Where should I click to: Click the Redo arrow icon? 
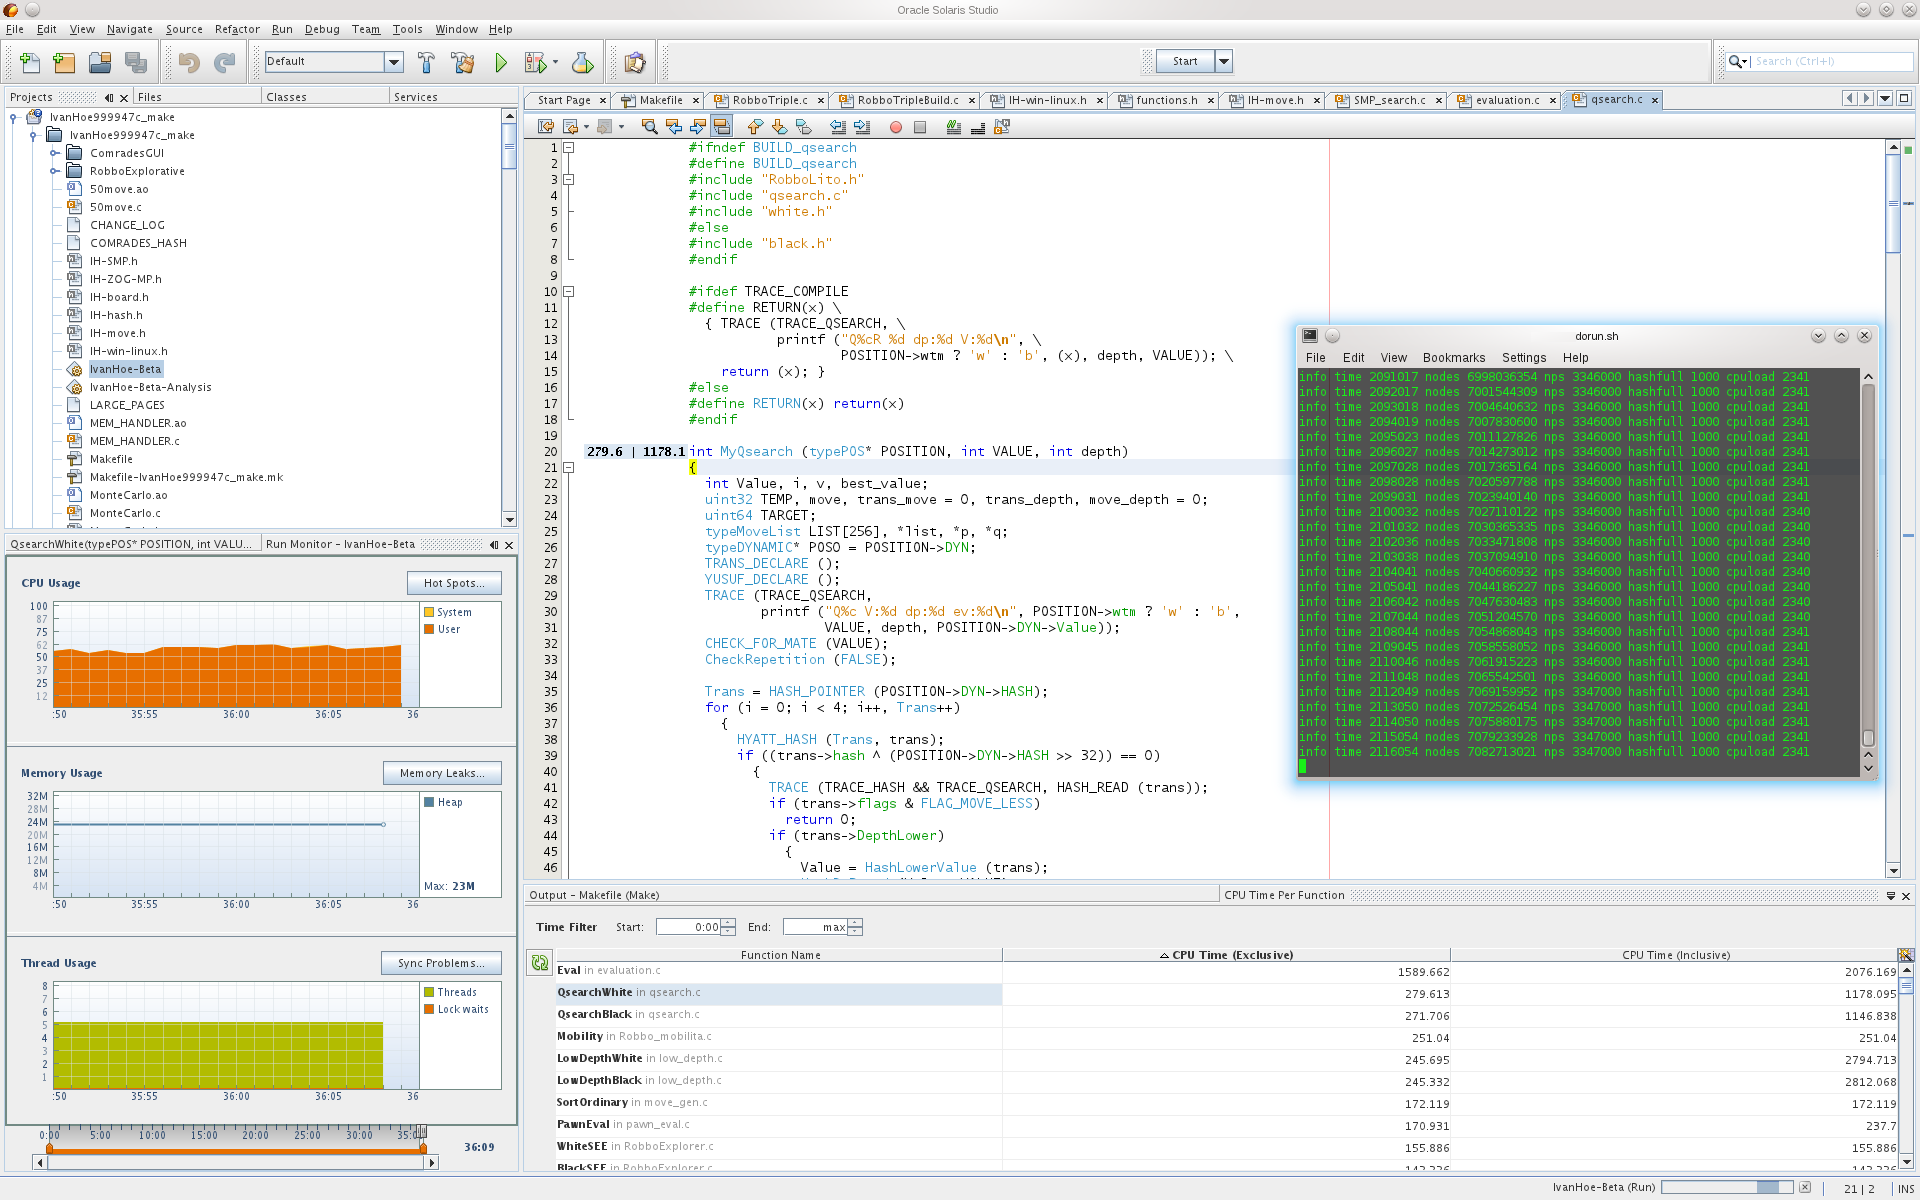coord(225,62)
